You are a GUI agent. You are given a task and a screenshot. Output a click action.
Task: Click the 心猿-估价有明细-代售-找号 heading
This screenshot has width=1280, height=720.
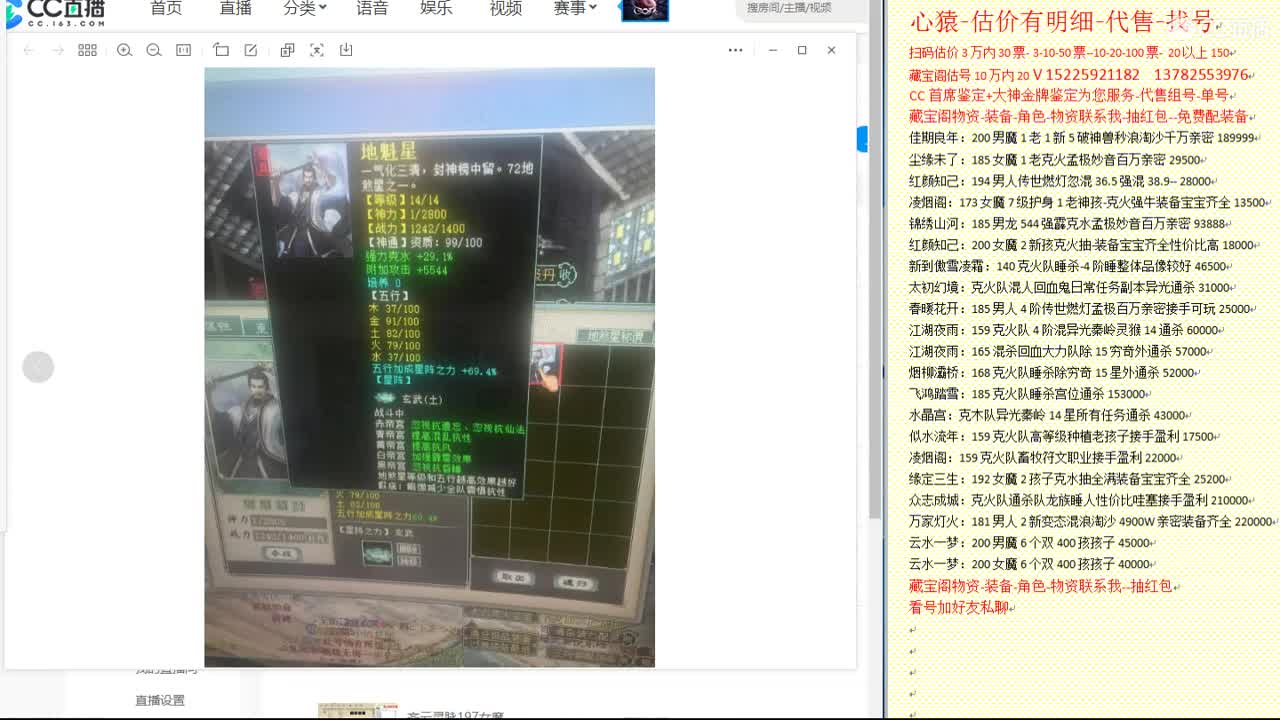(1062, 21)
